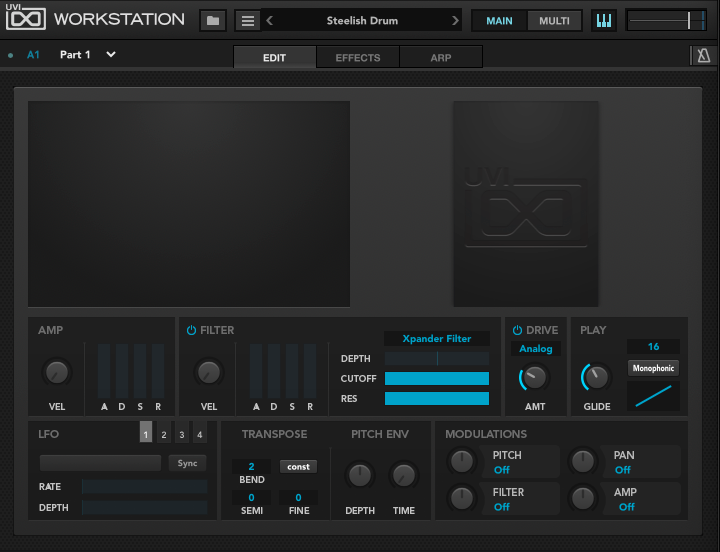Click the FILTER modulation knob
Screen dimensions: 720x552
click(x=462, y=498)
